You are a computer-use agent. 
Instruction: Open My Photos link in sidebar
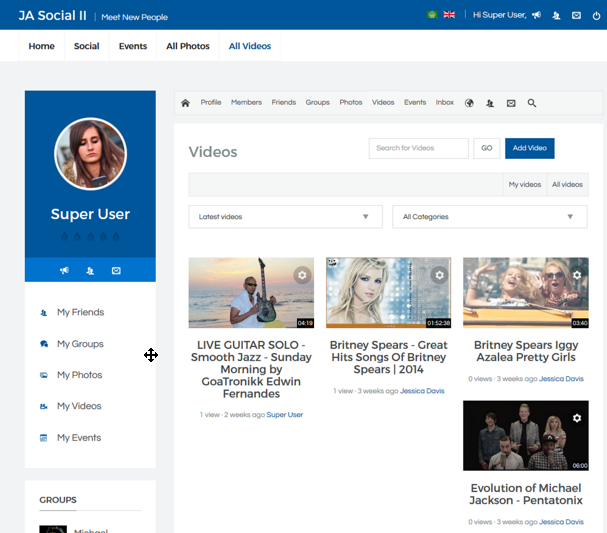coord(80,375)
